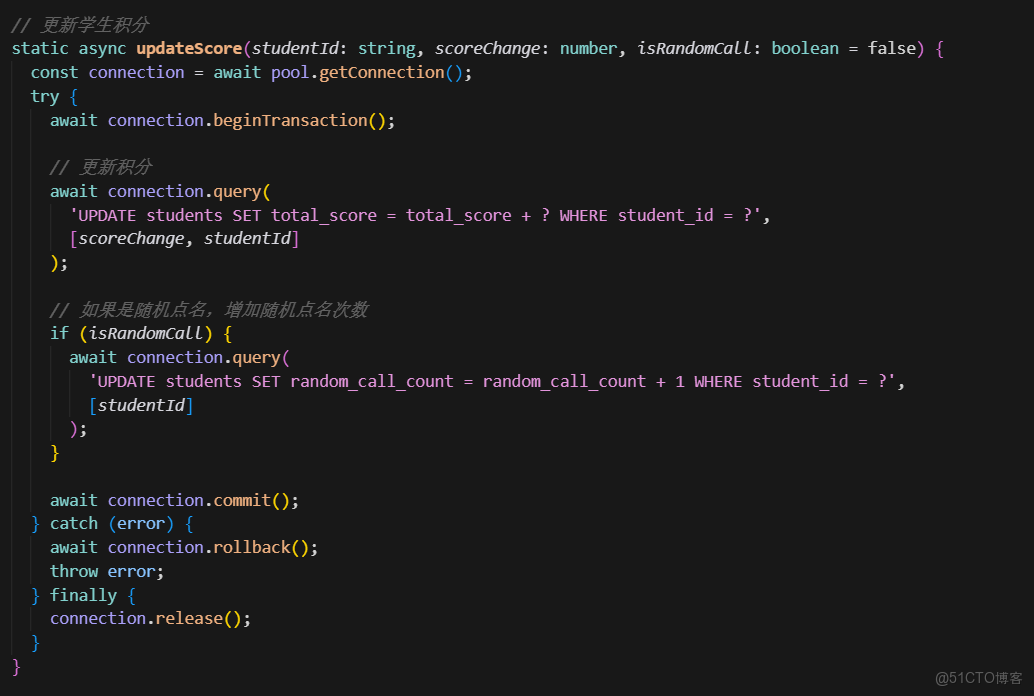1034x696 pixels.
Task: Click the 'const' keyword
Action: point(54,73)
